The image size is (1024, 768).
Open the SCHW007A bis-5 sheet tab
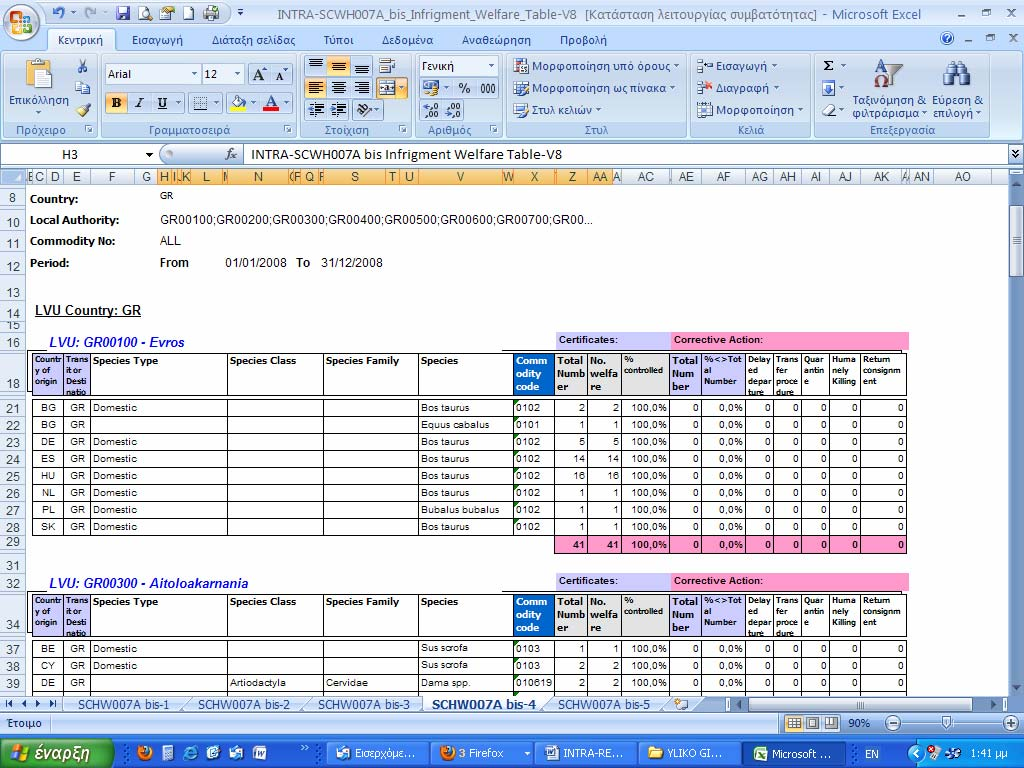(603, 705)
